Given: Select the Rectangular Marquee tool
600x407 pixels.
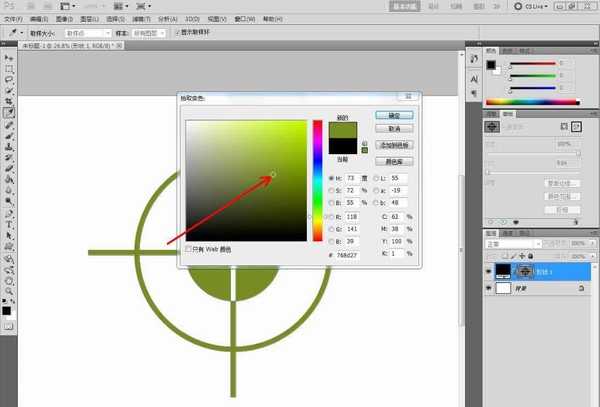Looking at the screenshot, I should pos(9,69).
